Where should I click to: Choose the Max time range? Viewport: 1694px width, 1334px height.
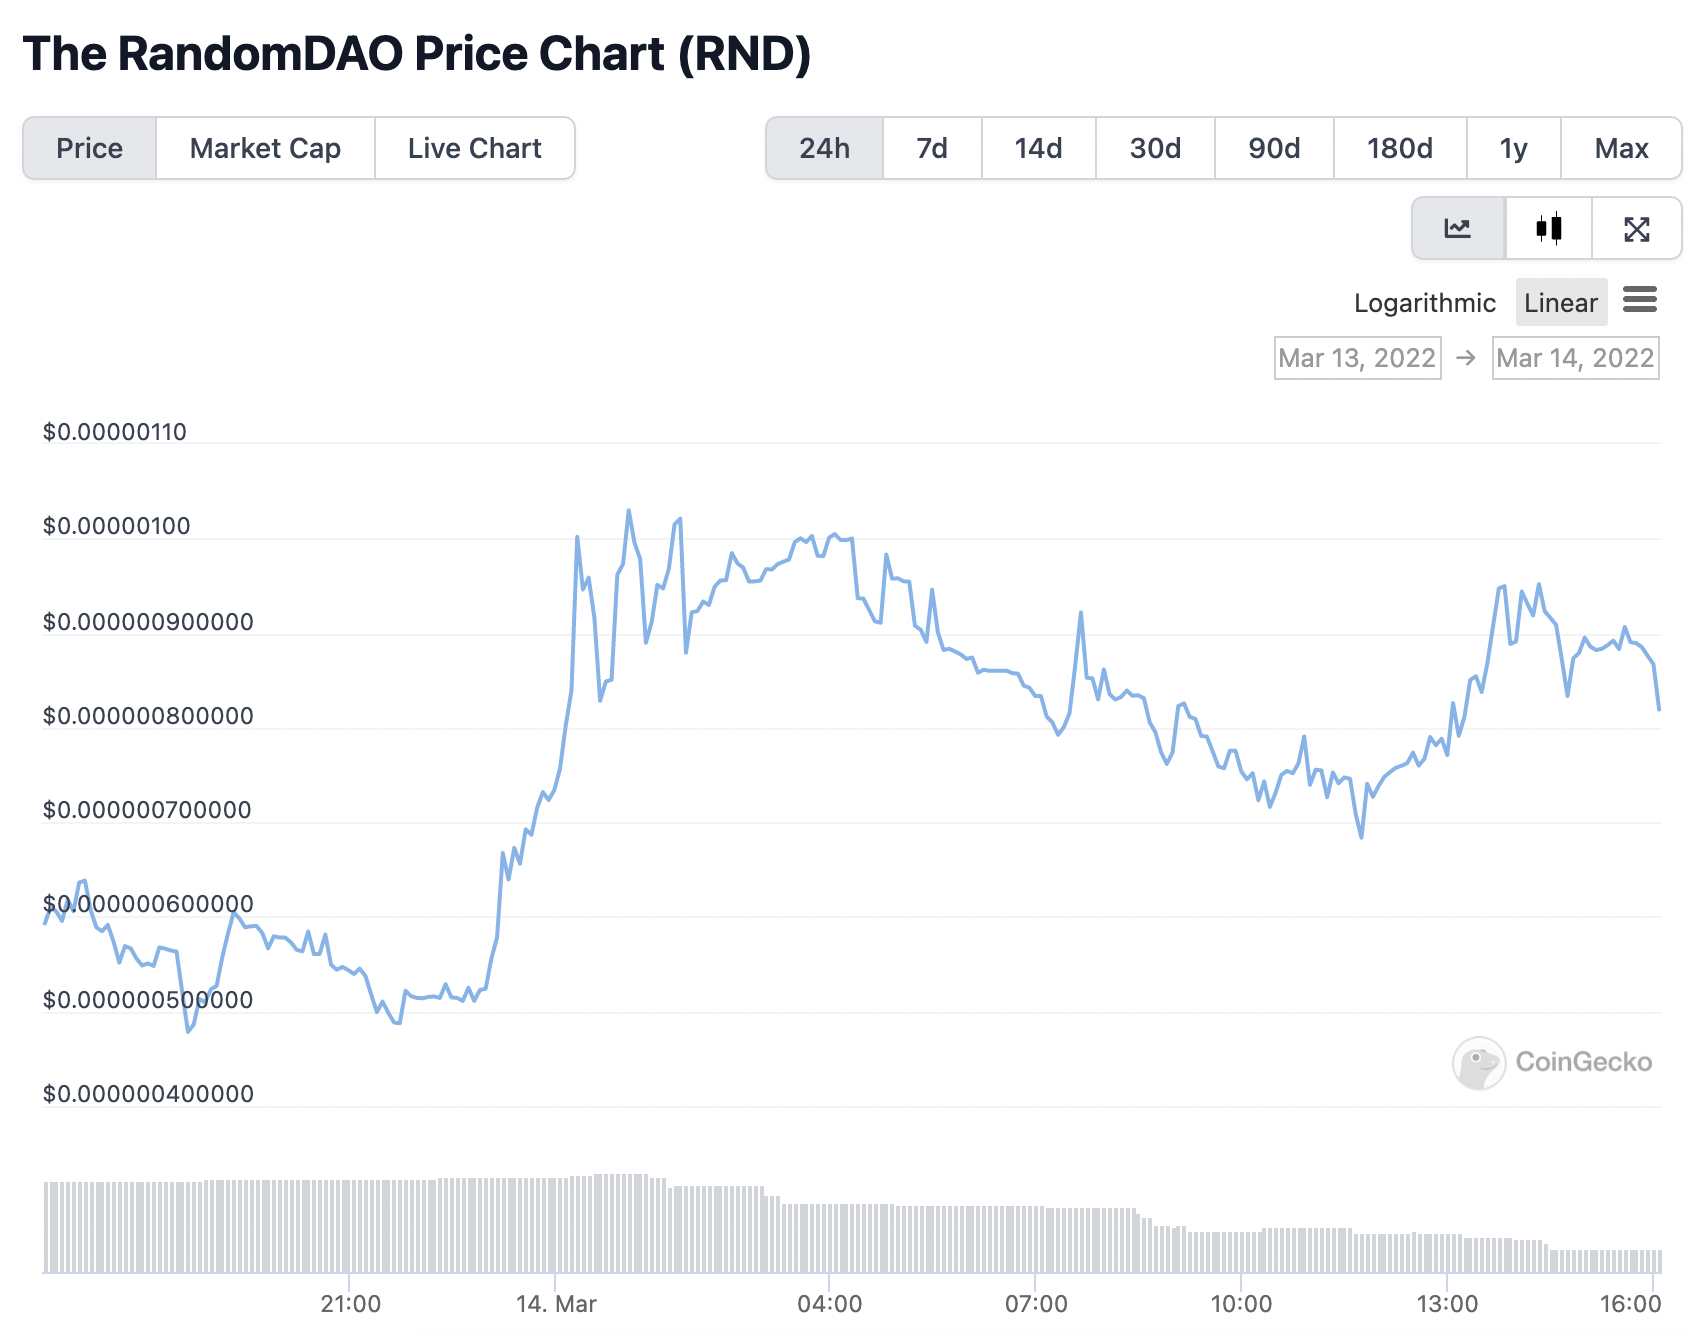pos(1621,148)
